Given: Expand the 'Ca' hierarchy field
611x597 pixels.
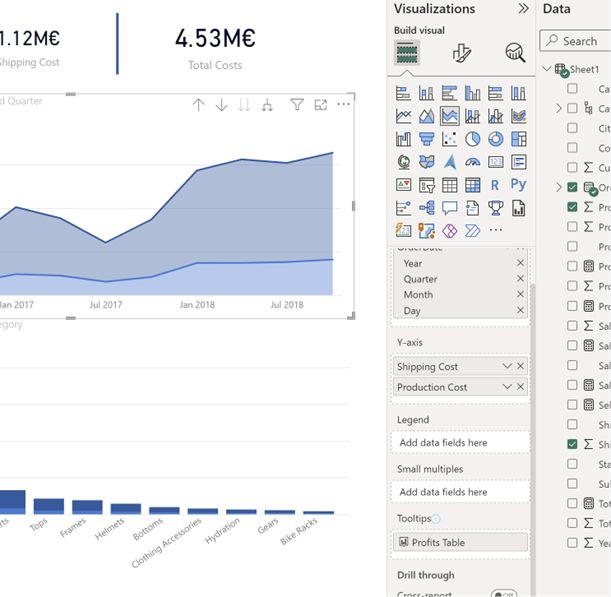Looking at the screenshot, I should [x=559, y=108].
